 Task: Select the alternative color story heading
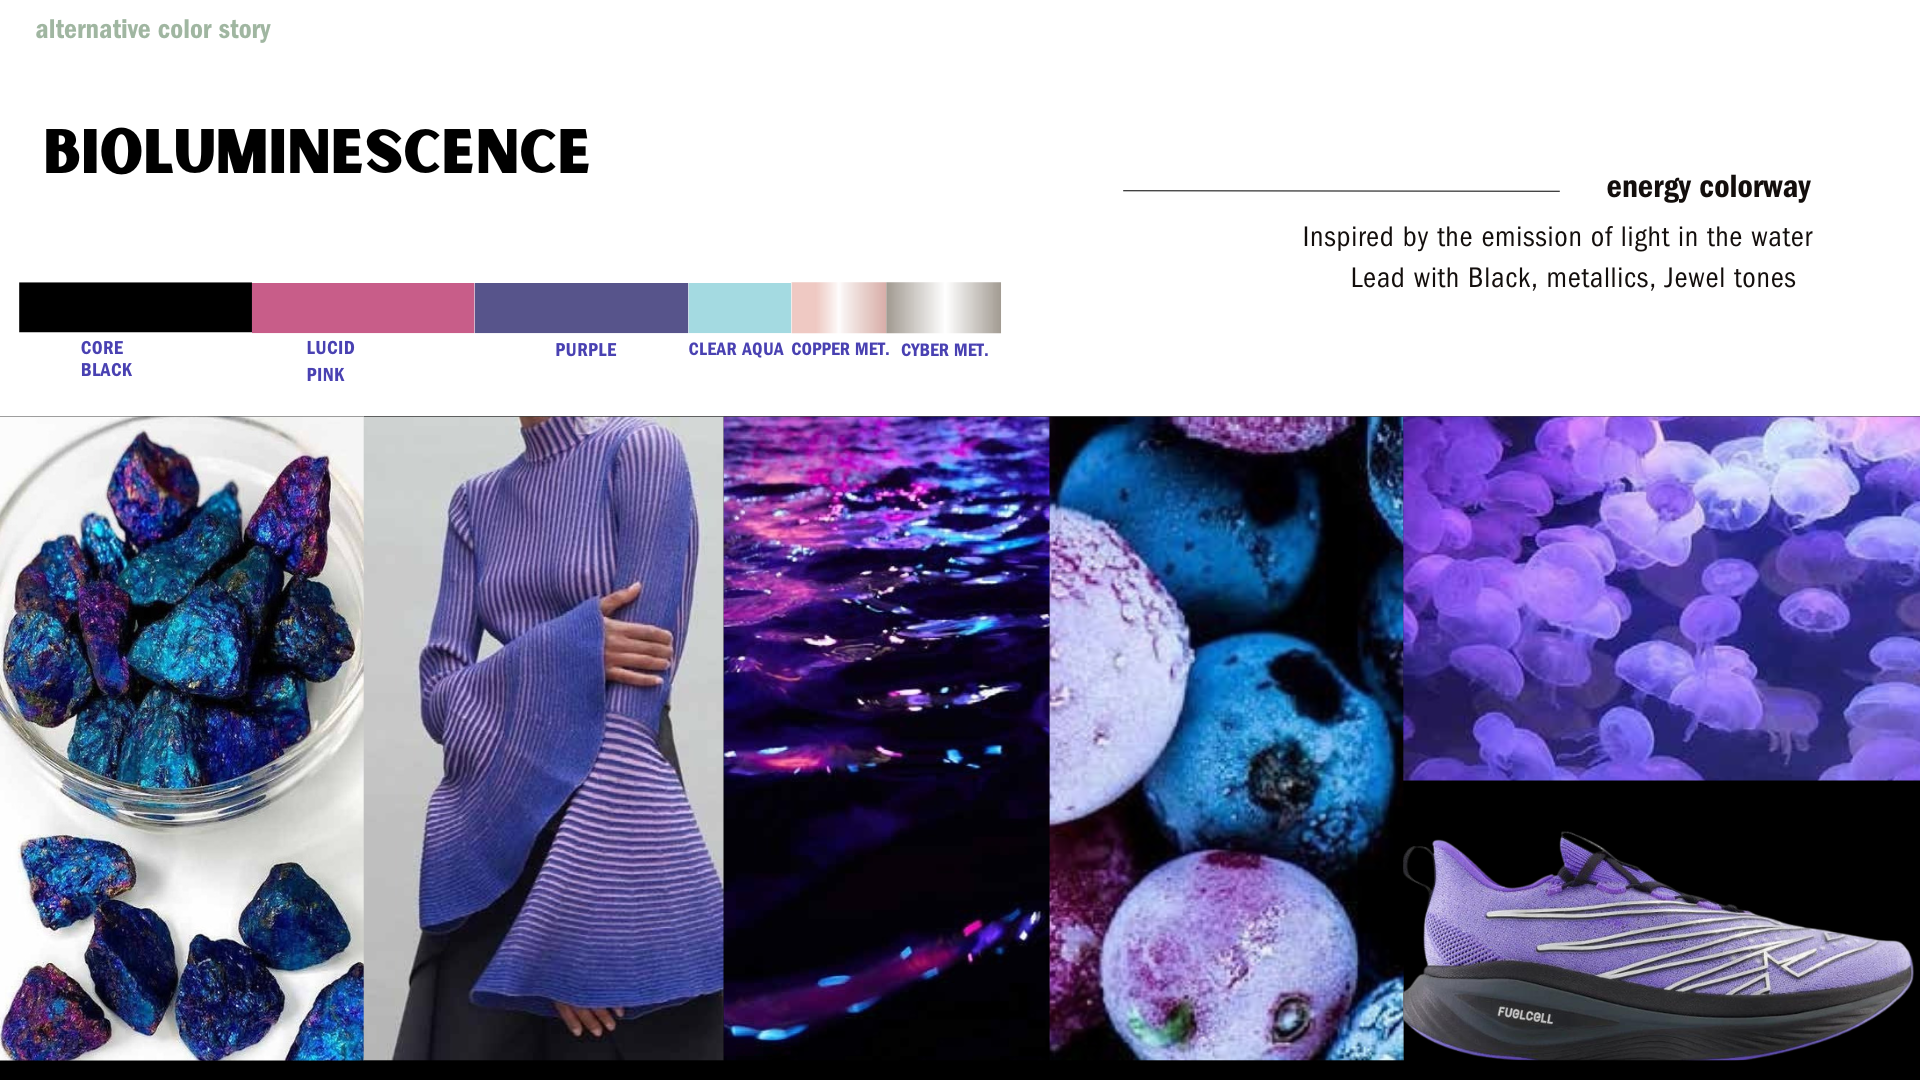click(x=153, y=29)
